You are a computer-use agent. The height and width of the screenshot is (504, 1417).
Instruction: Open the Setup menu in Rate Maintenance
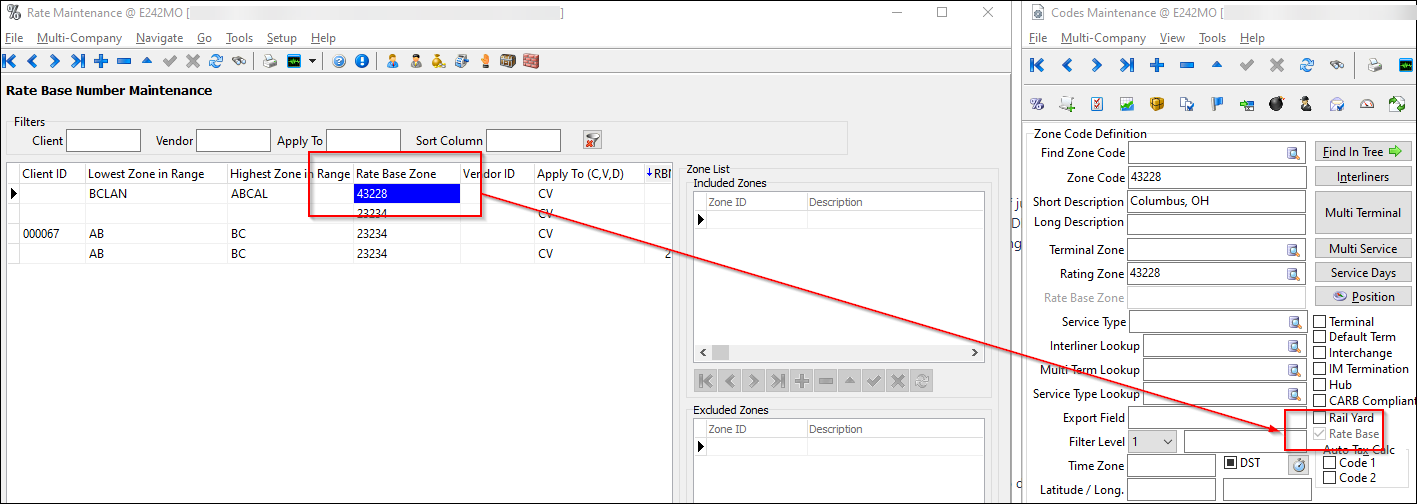[282, 38]
